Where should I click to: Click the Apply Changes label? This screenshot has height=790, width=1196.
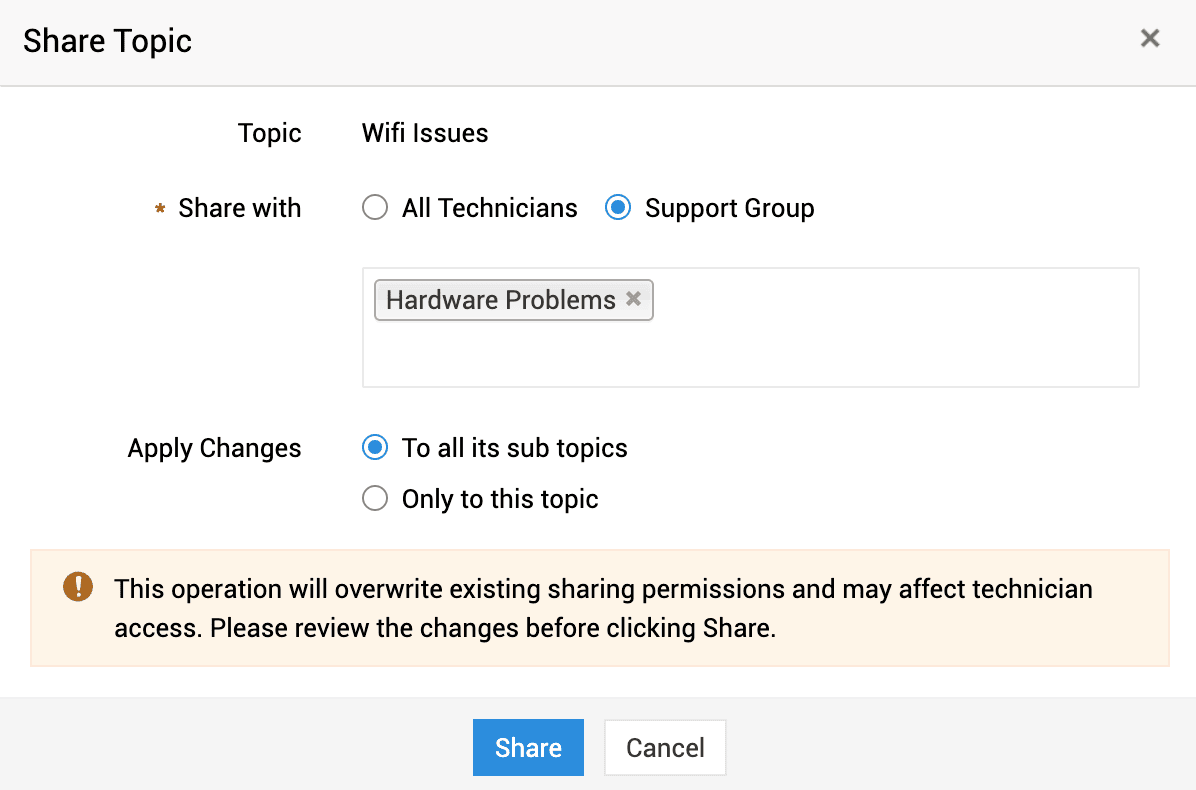tap(214, 448)
